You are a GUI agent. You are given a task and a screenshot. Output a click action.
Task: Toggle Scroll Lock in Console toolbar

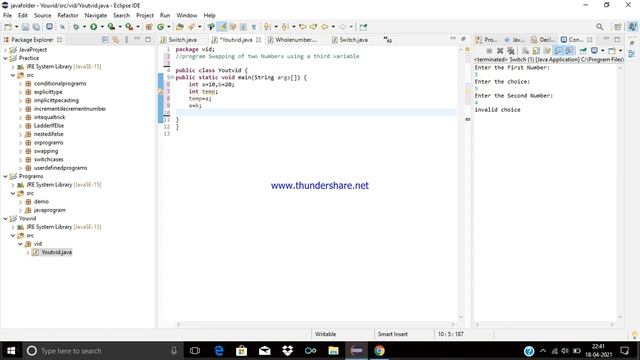[536, 51]
